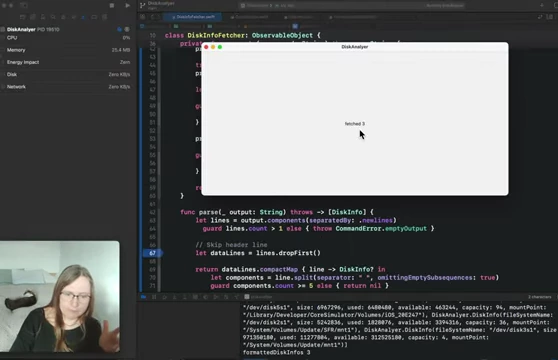The width and height of the screenshot is (558, 360).
Task: Open the Bookmarks navigator icon
Action: (x=43, y=17)
